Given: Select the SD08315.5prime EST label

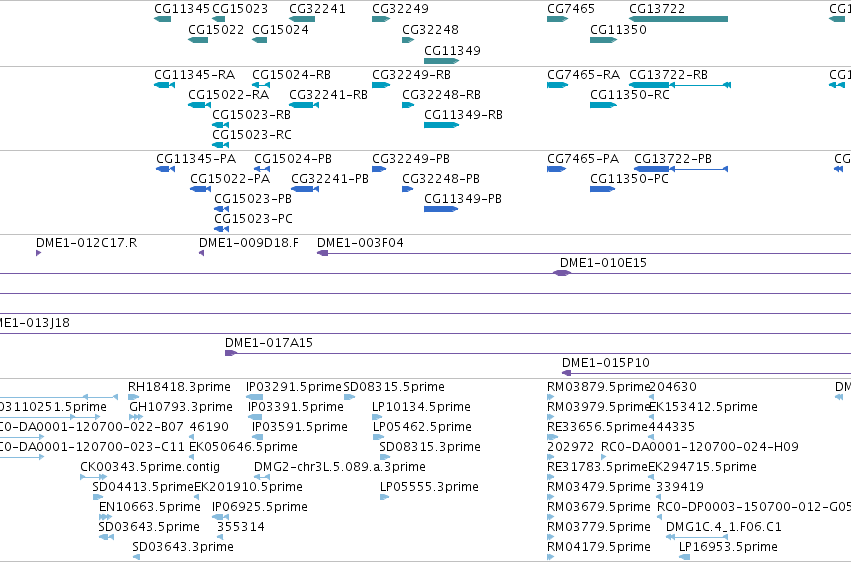Looking at the screenshot, I should tap(394, 387).
